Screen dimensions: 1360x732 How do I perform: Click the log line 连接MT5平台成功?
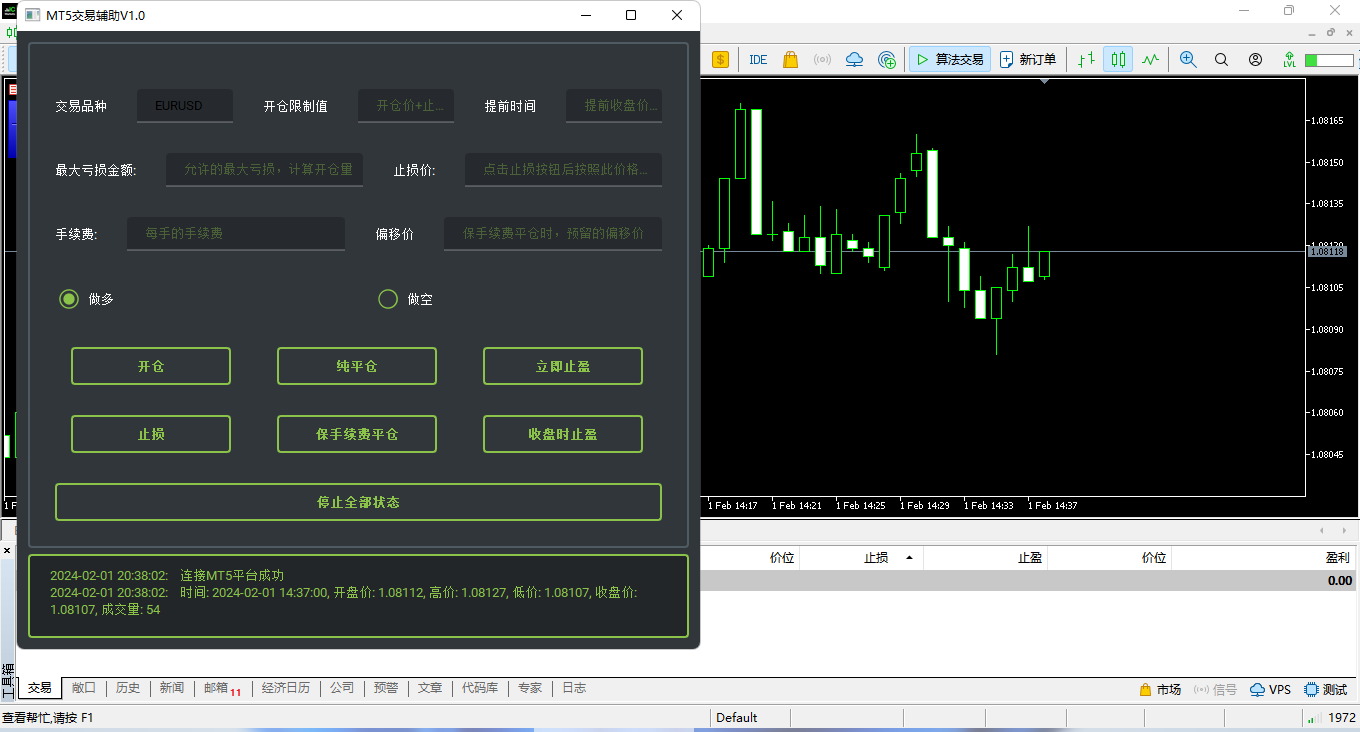232,576
